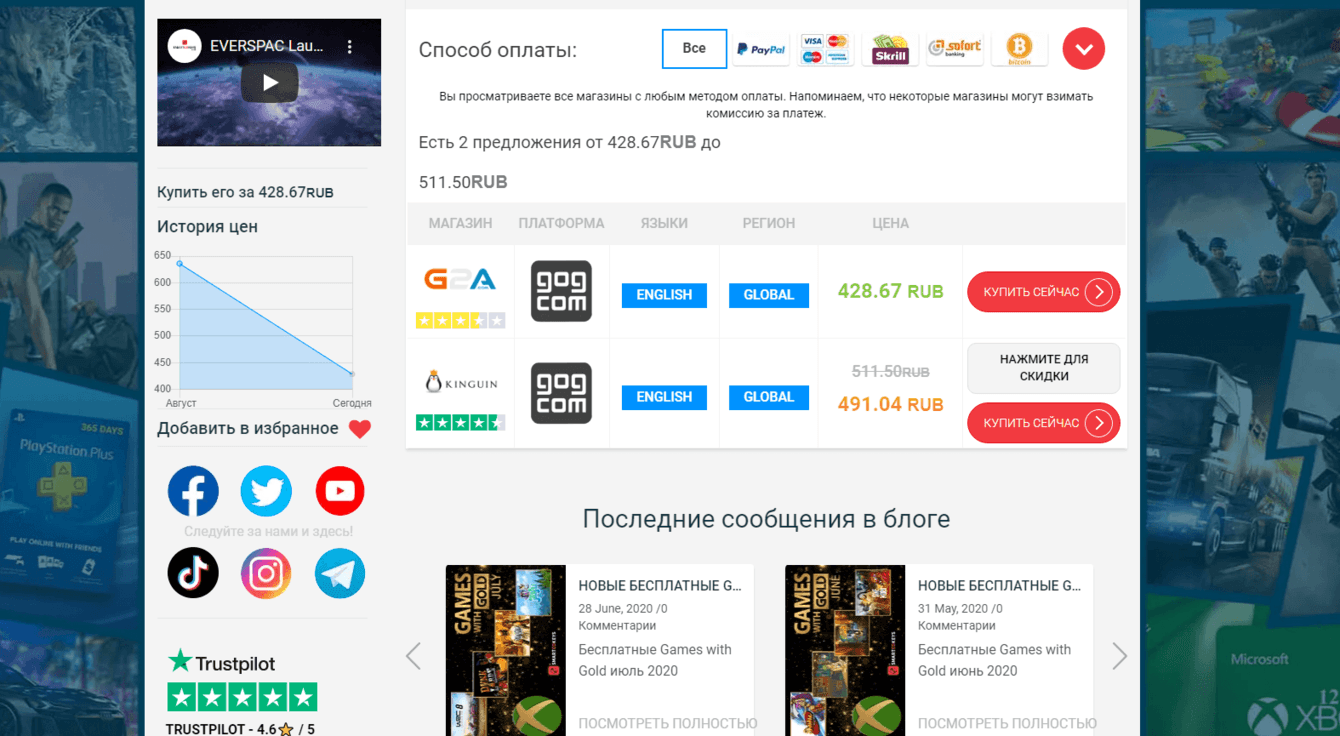The width and height of the screenshot is (1340, 736).
Task: Play the EVERSPACE launch trailer video
Action: pyautogui.click(x=269, y=83)
